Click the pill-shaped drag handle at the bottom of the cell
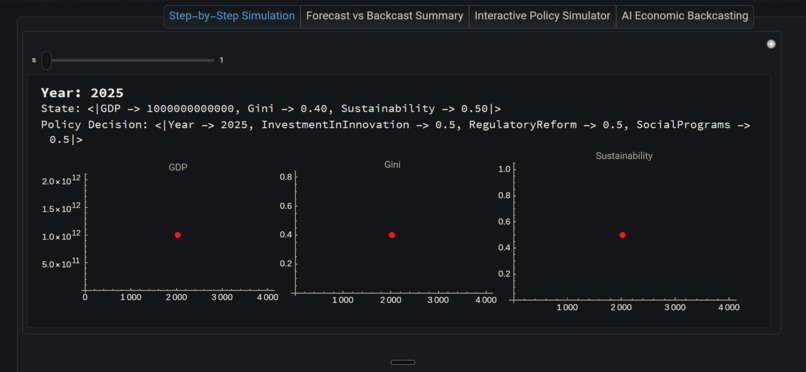This screenshot has width=806, height=372. pyautogui.click(x=403, y=362)
